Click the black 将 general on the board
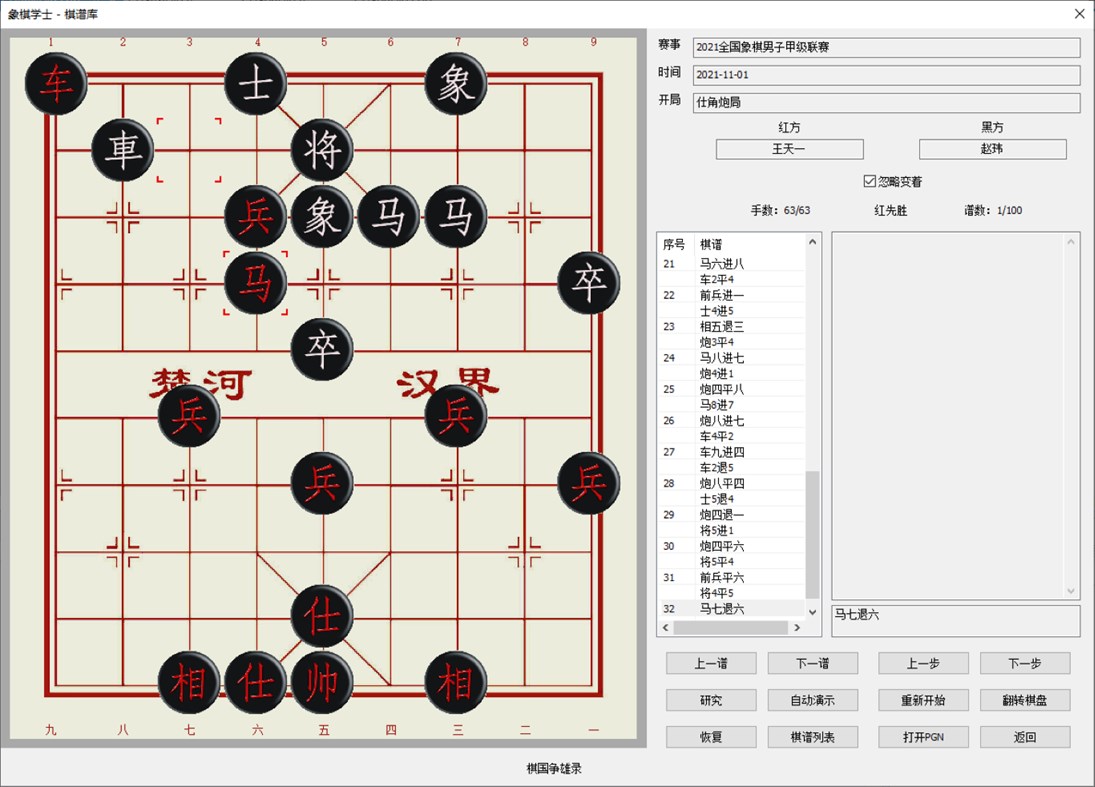The height and width of the screenshot is (787, 1095). click(x=322, y=150)
